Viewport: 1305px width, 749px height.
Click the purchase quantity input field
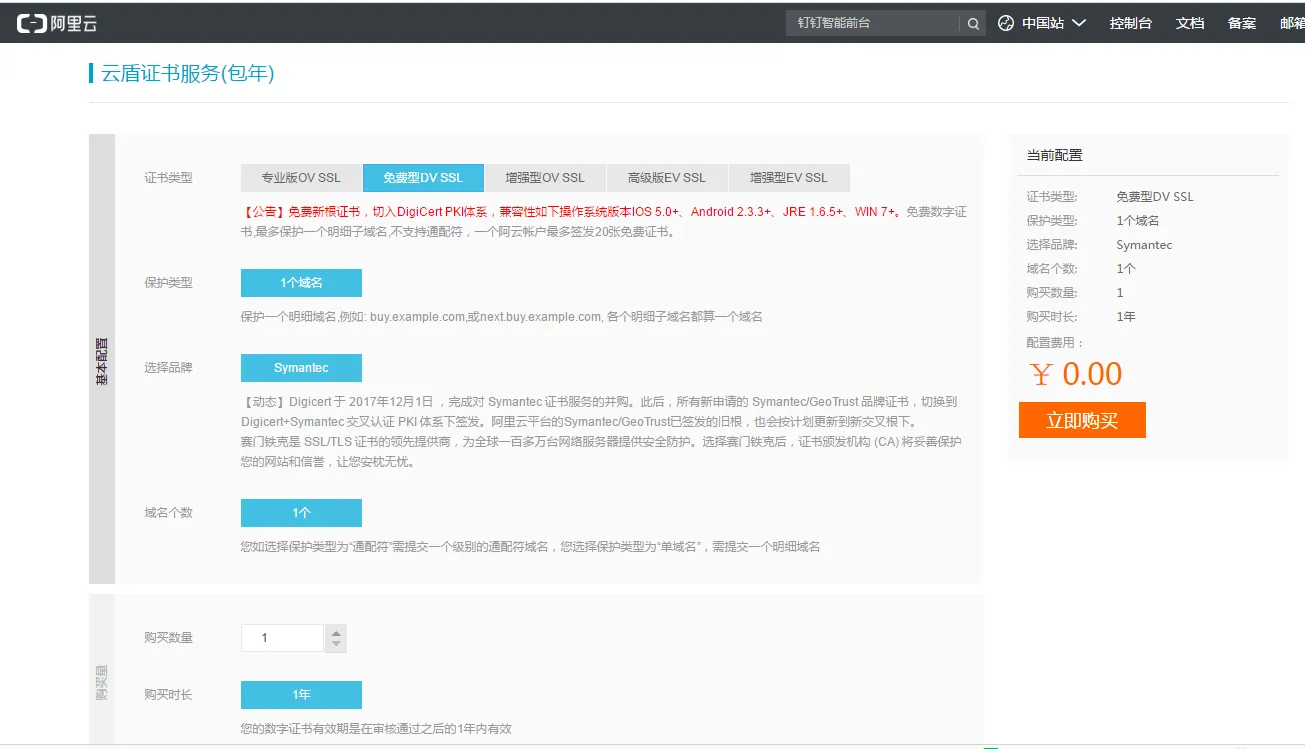(282, 638)
